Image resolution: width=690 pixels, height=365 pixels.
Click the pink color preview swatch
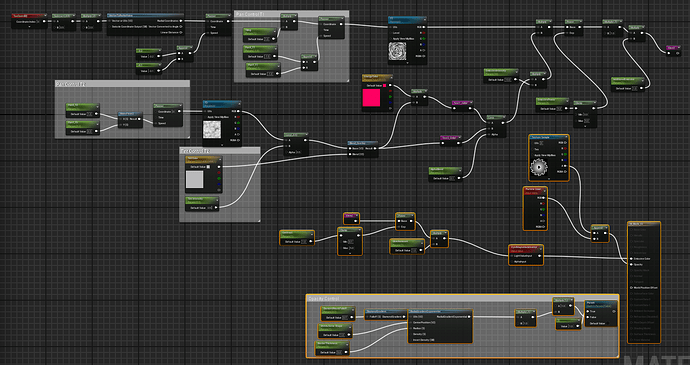(371, 98)
